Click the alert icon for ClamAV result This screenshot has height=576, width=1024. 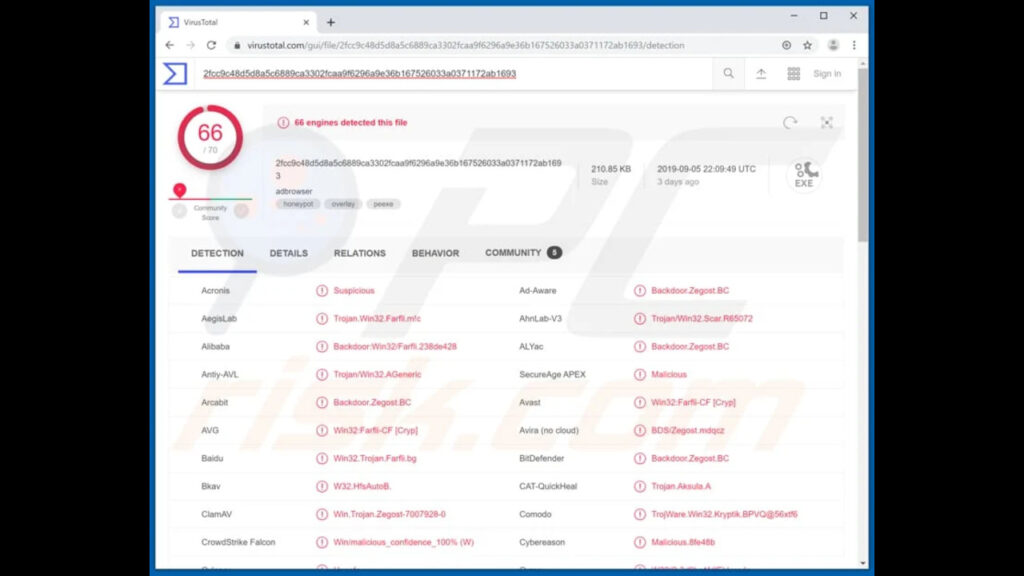322,515
